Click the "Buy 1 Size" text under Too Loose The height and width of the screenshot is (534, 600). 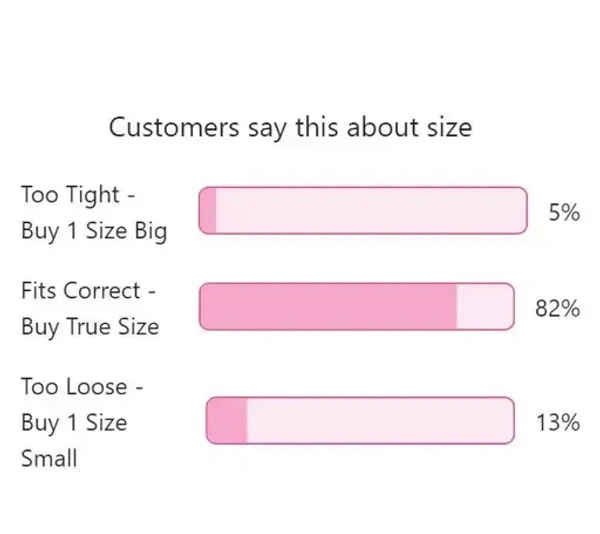(x=74, y=422)
